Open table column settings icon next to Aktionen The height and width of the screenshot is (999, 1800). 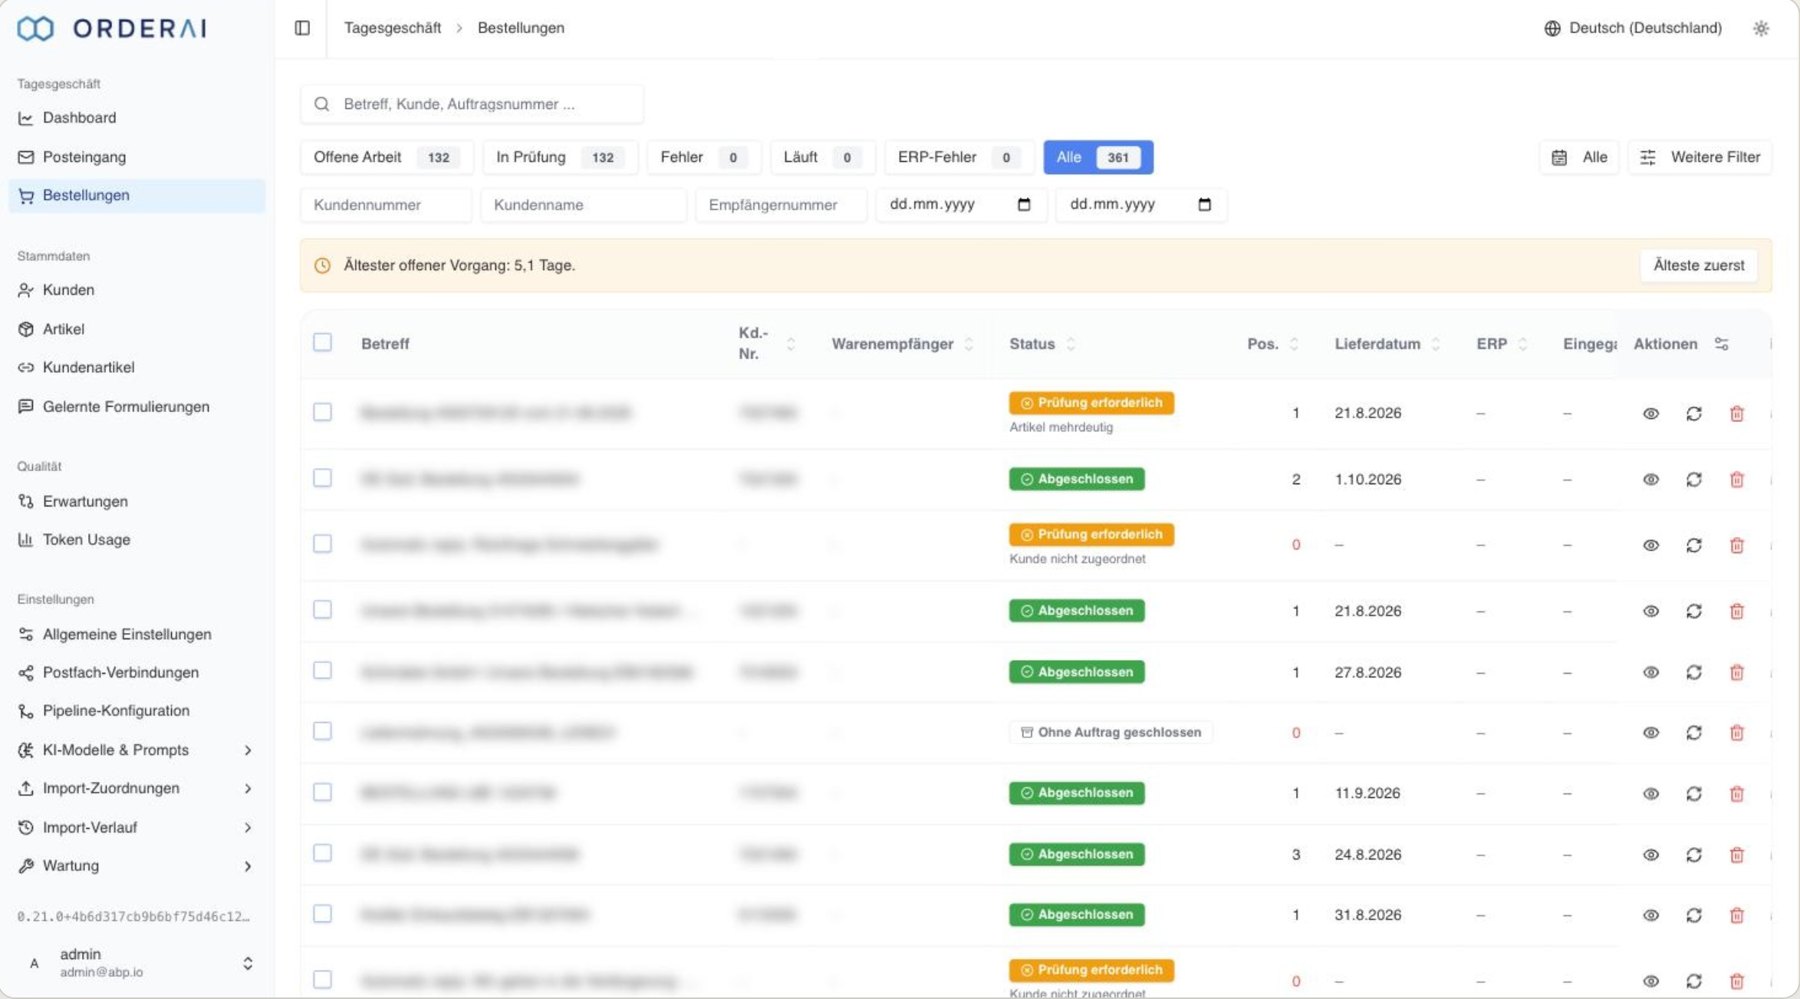pos(1722,343)
